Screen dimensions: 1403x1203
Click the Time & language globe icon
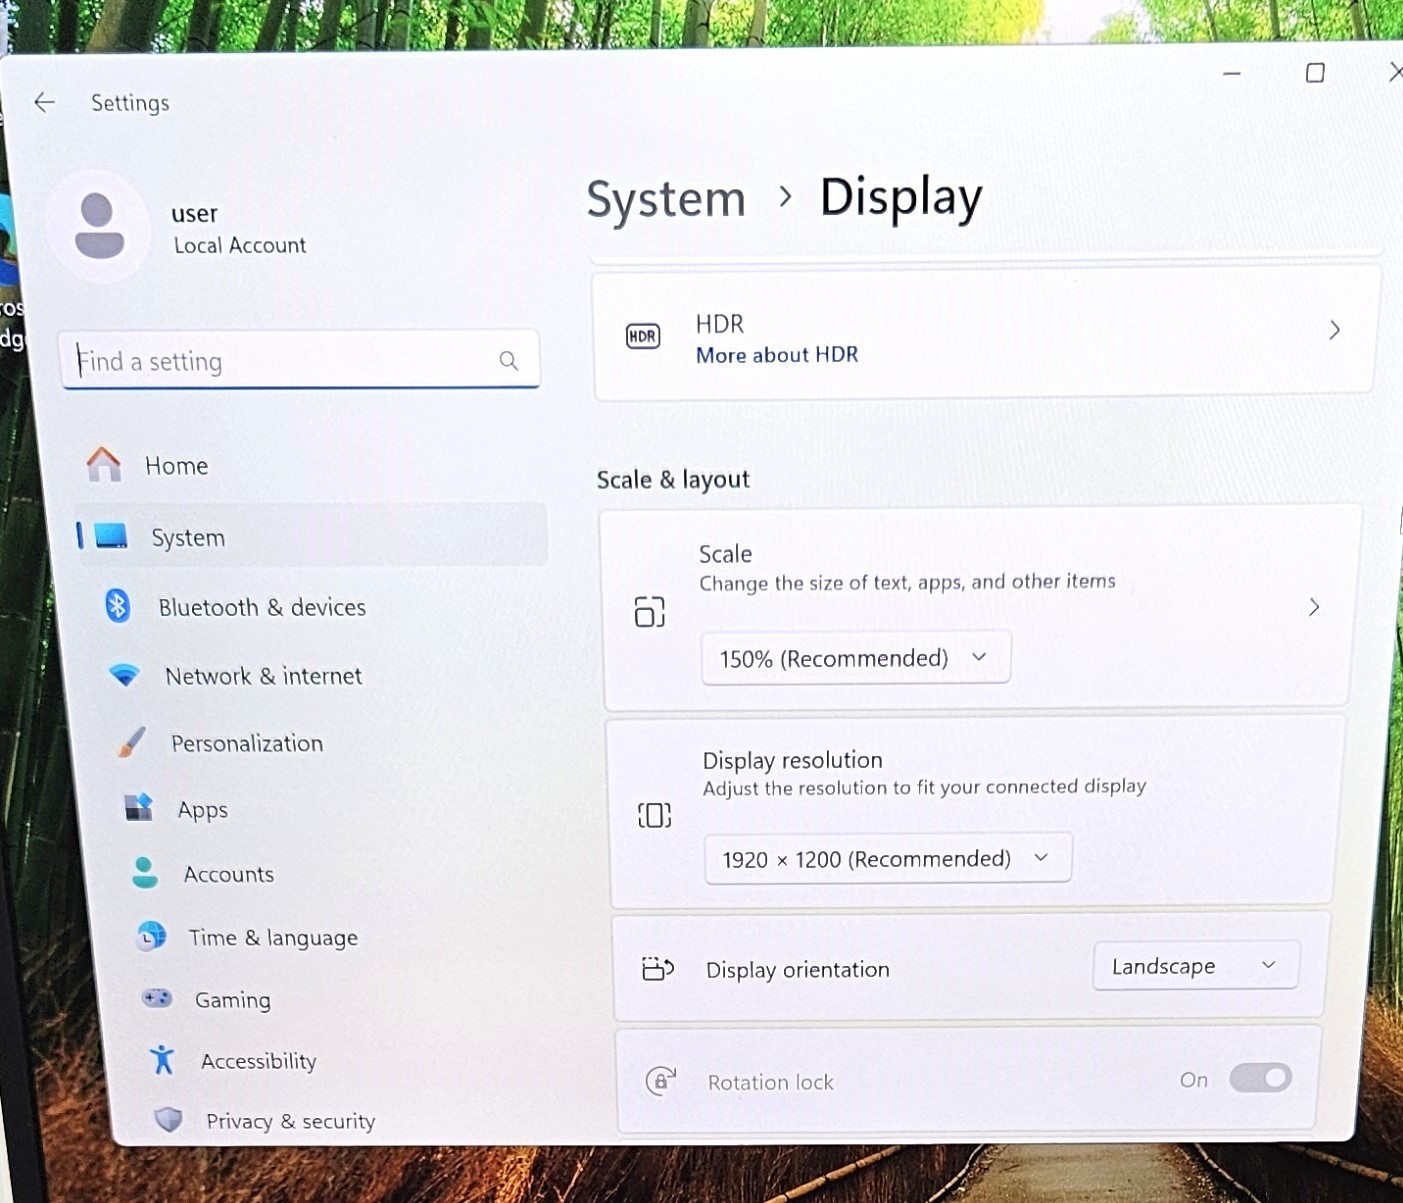(x=151, y=936)
